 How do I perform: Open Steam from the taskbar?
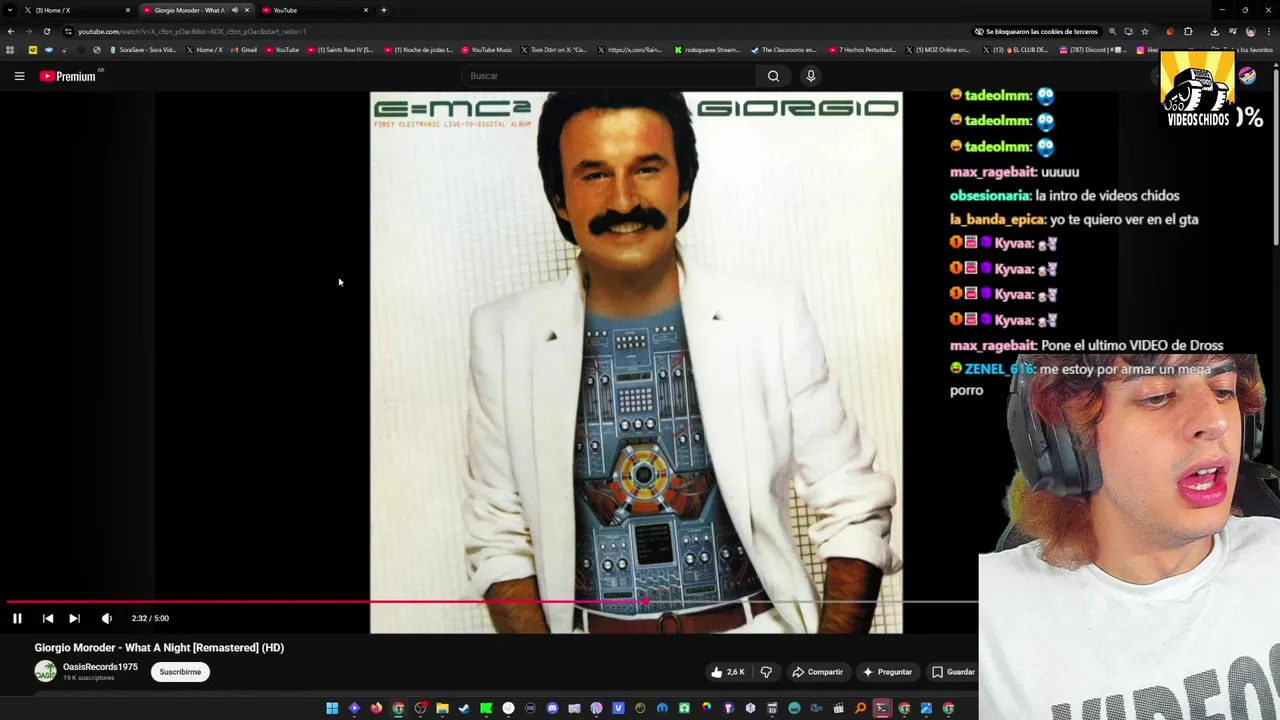click(x=464, y=708)
